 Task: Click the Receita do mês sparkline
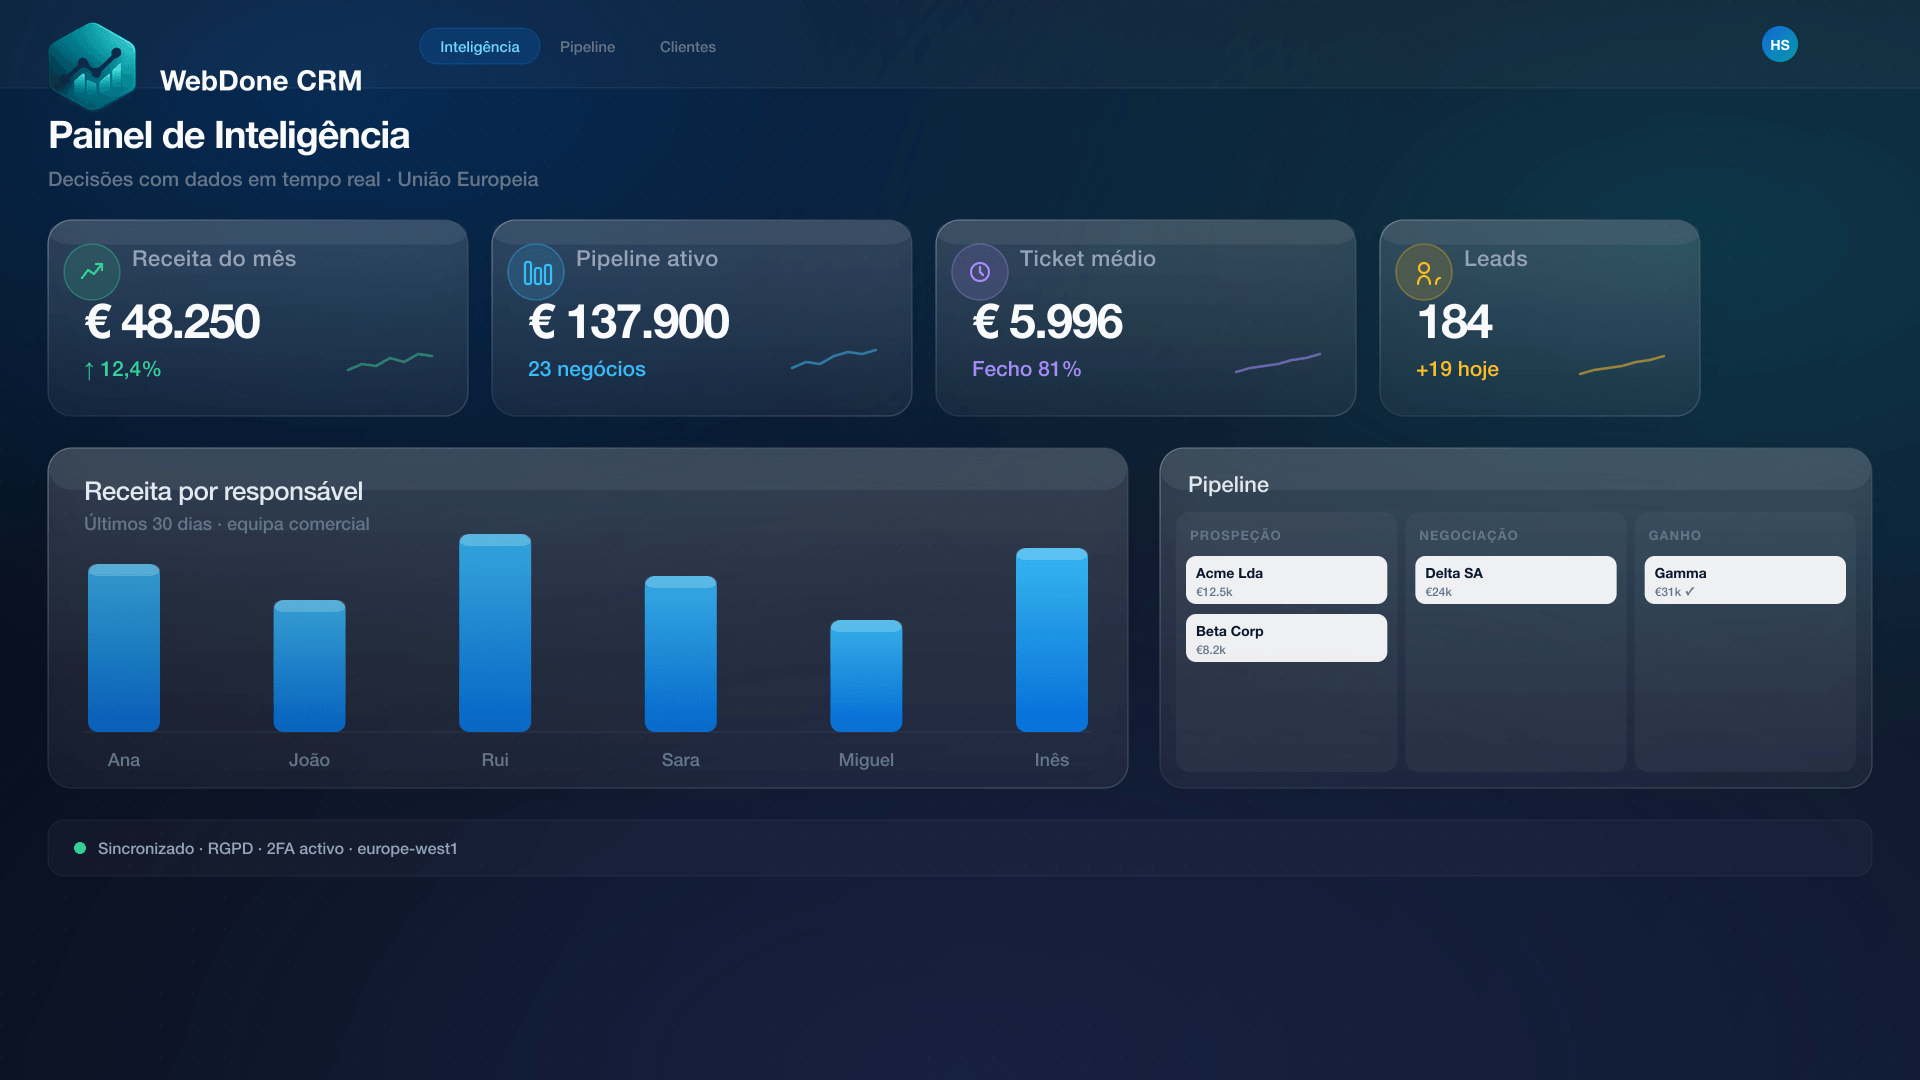pyautogui.click(x=390, y=361)
